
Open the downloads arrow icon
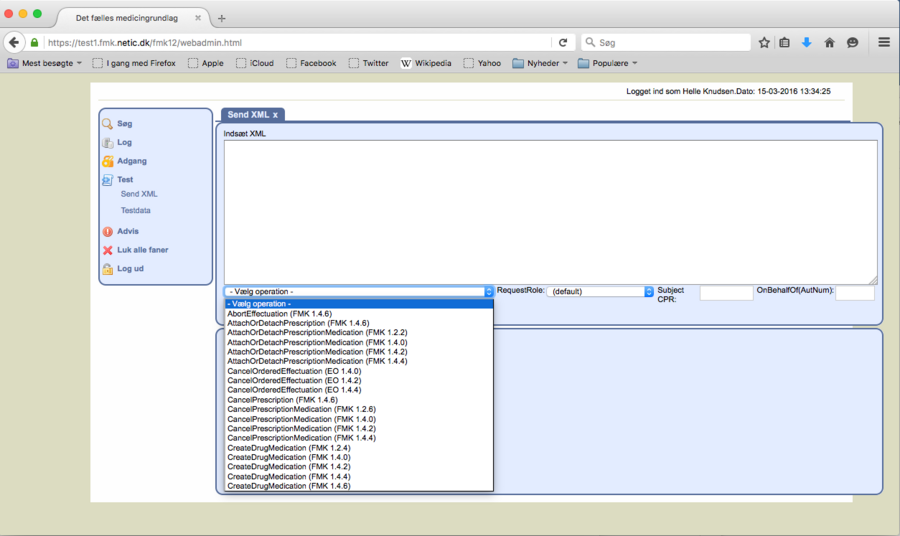[806, 43]
